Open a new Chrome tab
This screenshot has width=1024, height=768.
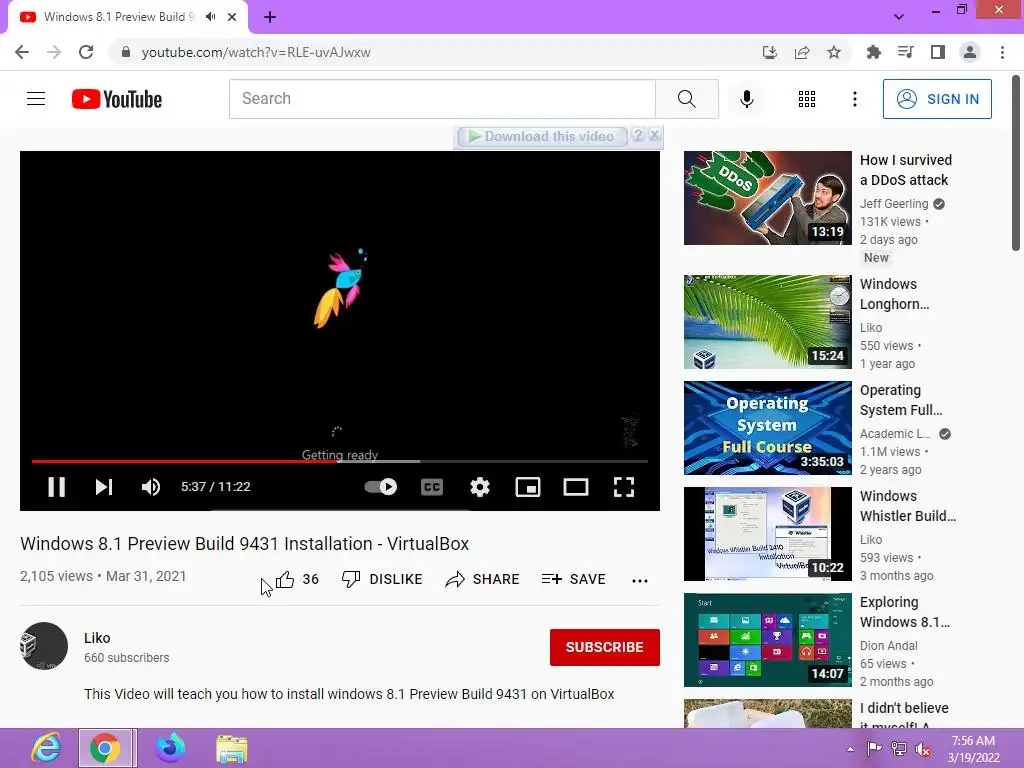[270, 17]
